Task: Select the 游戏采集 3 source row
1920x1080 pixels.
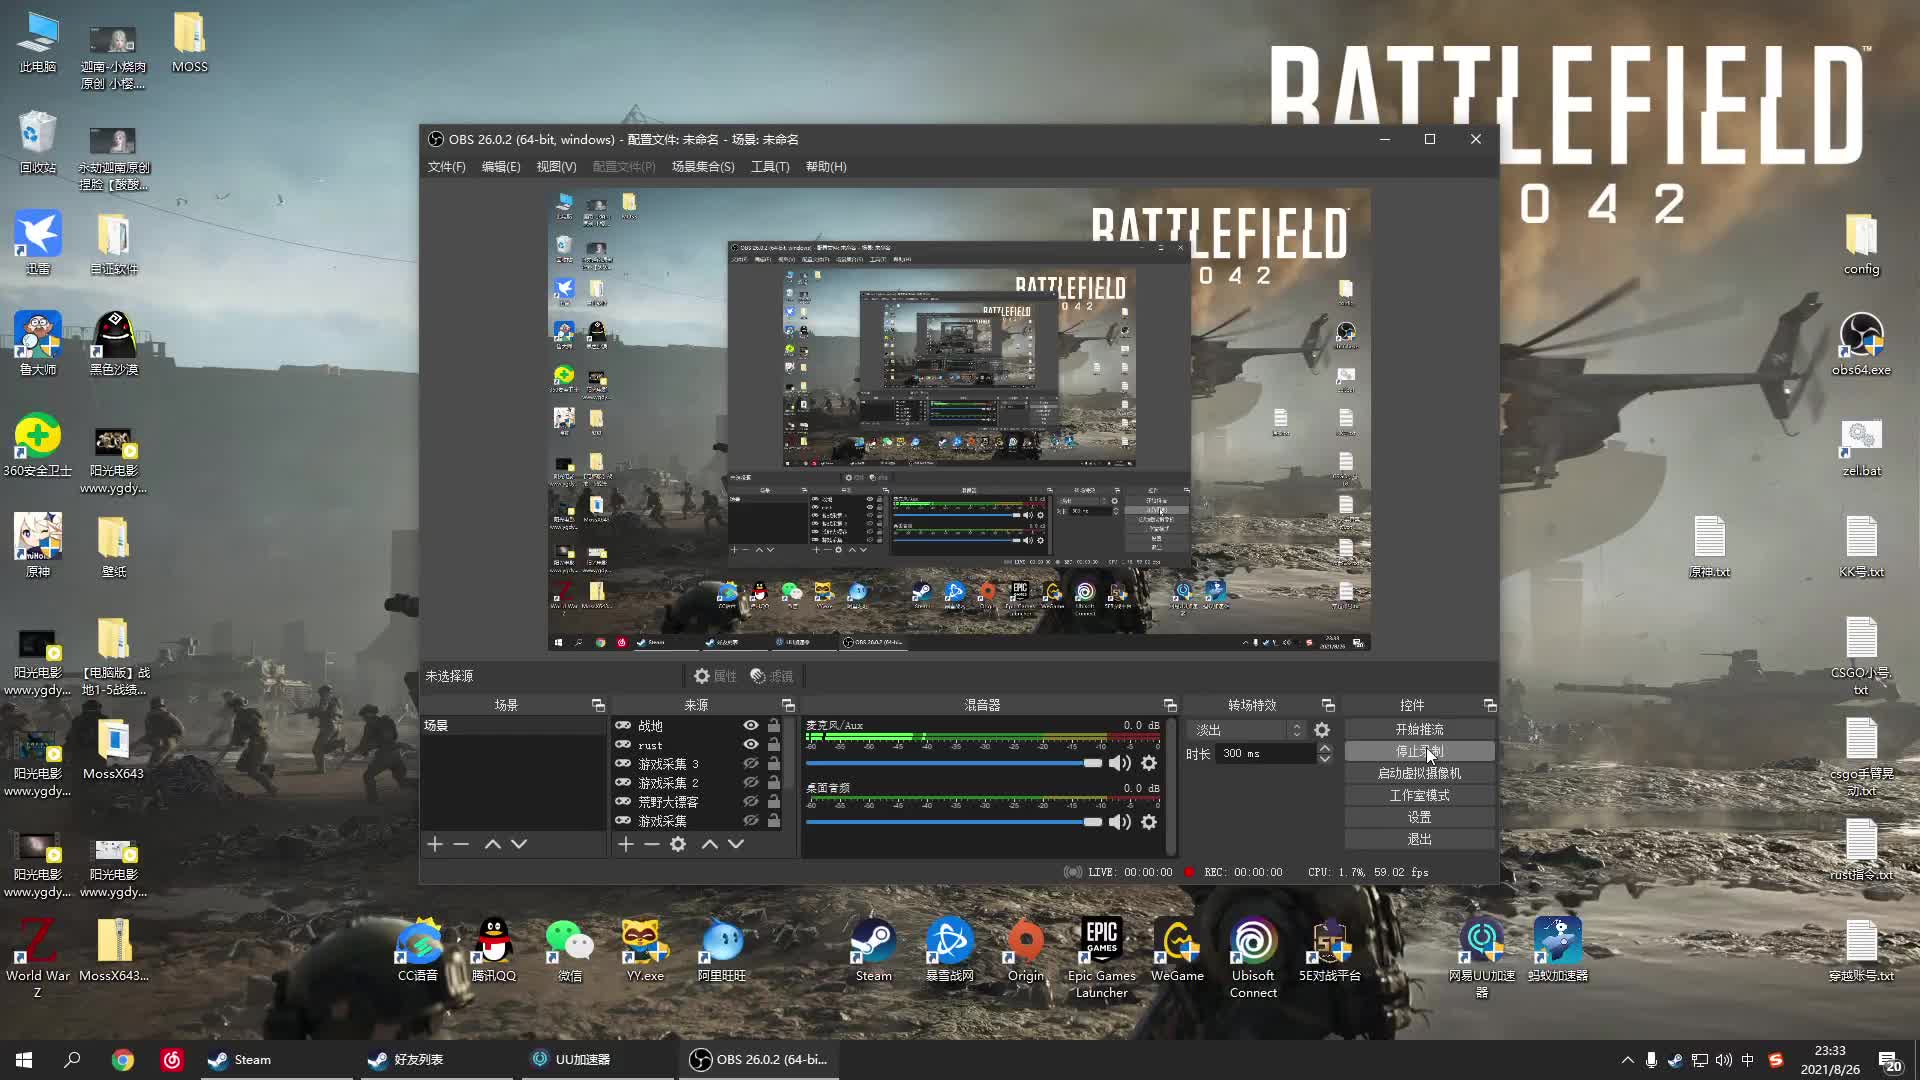Action: pos(668,764)
